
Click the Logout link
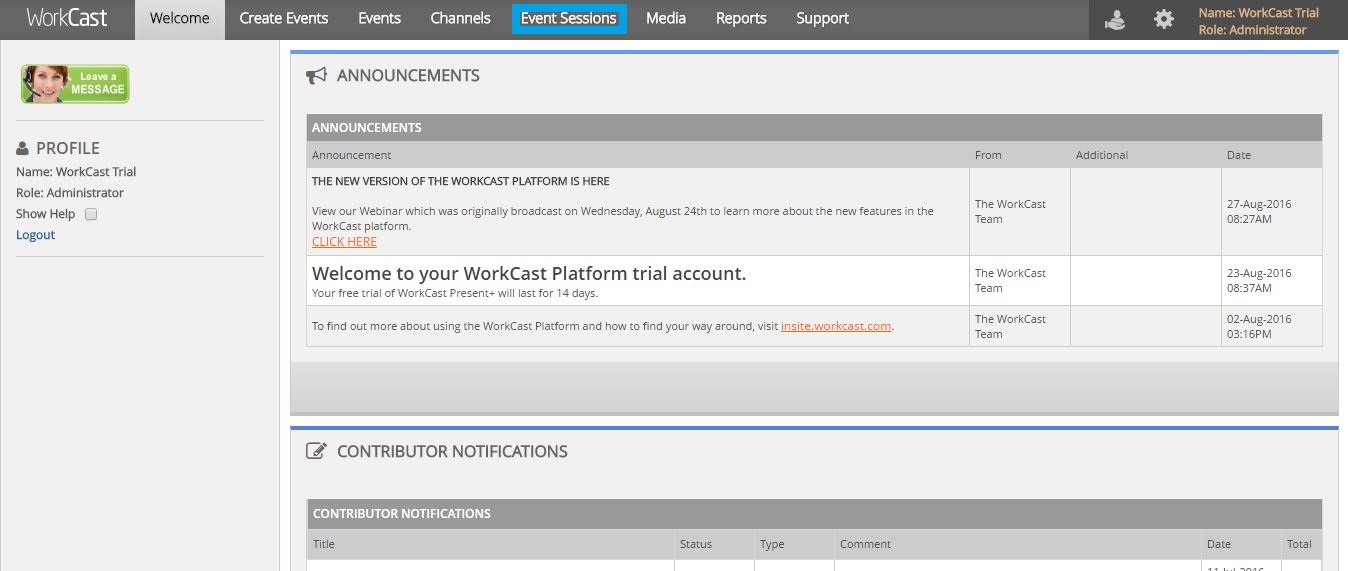point(35,235)
